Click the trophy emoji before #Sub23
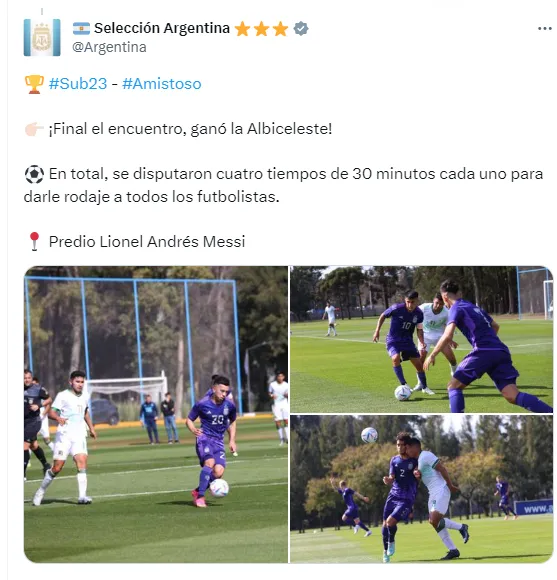557x580 pixels. tap(34, 84)
